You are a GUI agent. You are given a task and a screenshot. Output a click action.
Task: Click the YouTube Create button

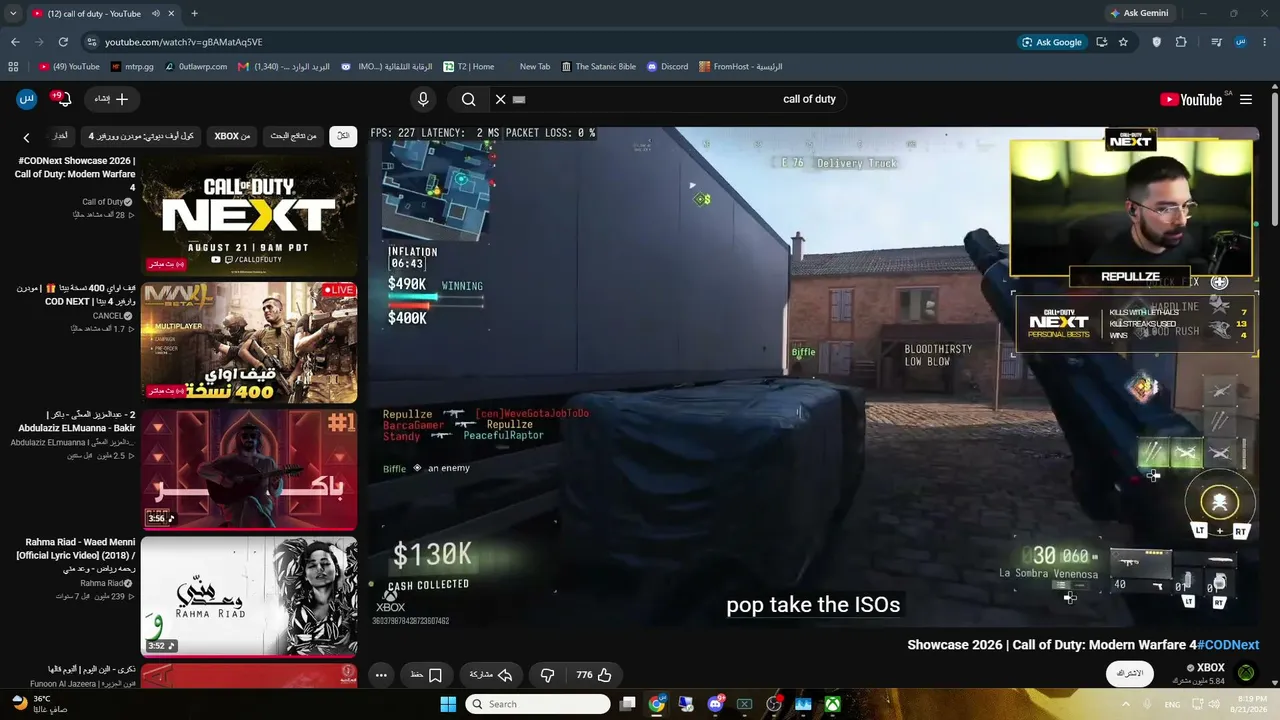(112, 99)
